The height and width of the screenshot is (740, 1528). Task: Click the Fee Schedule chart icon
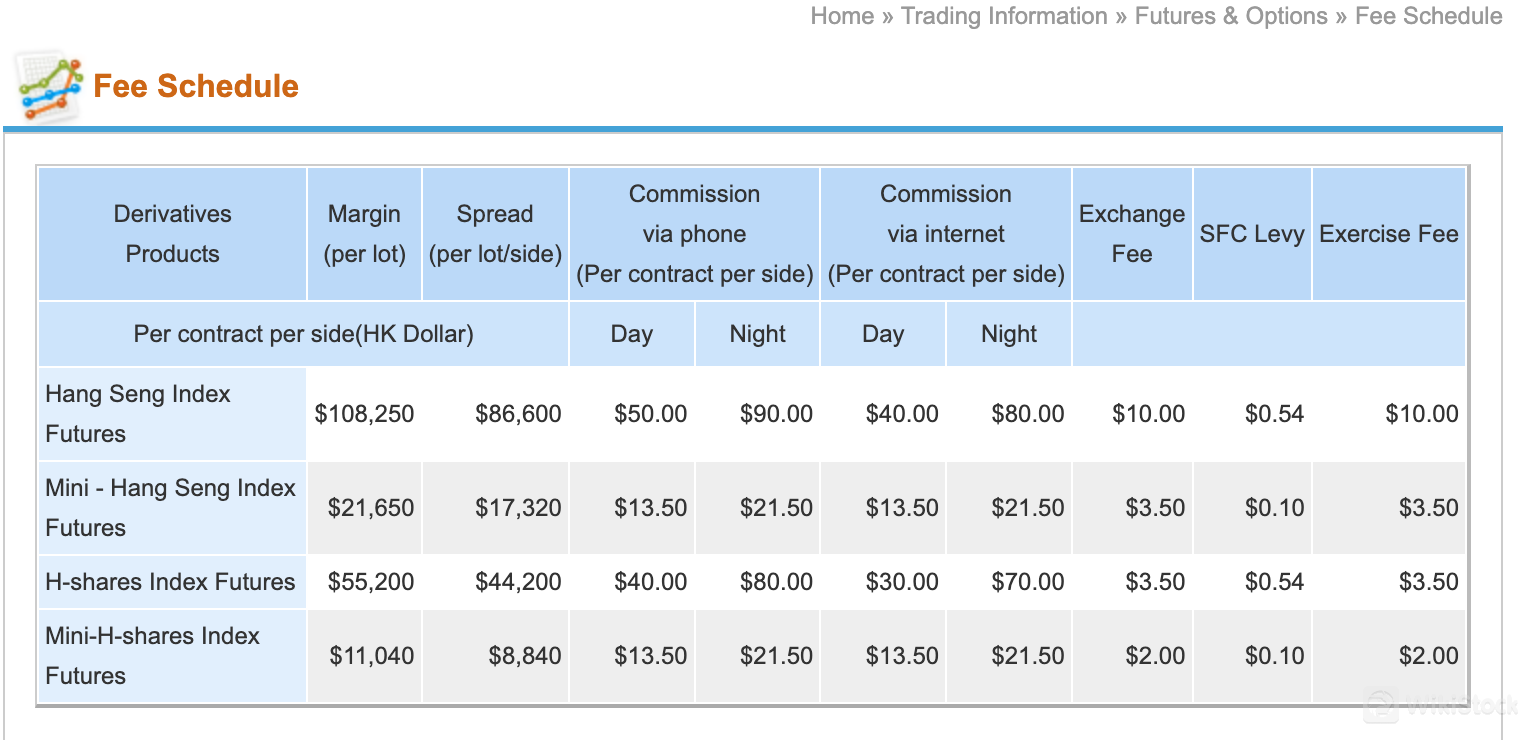48,87
